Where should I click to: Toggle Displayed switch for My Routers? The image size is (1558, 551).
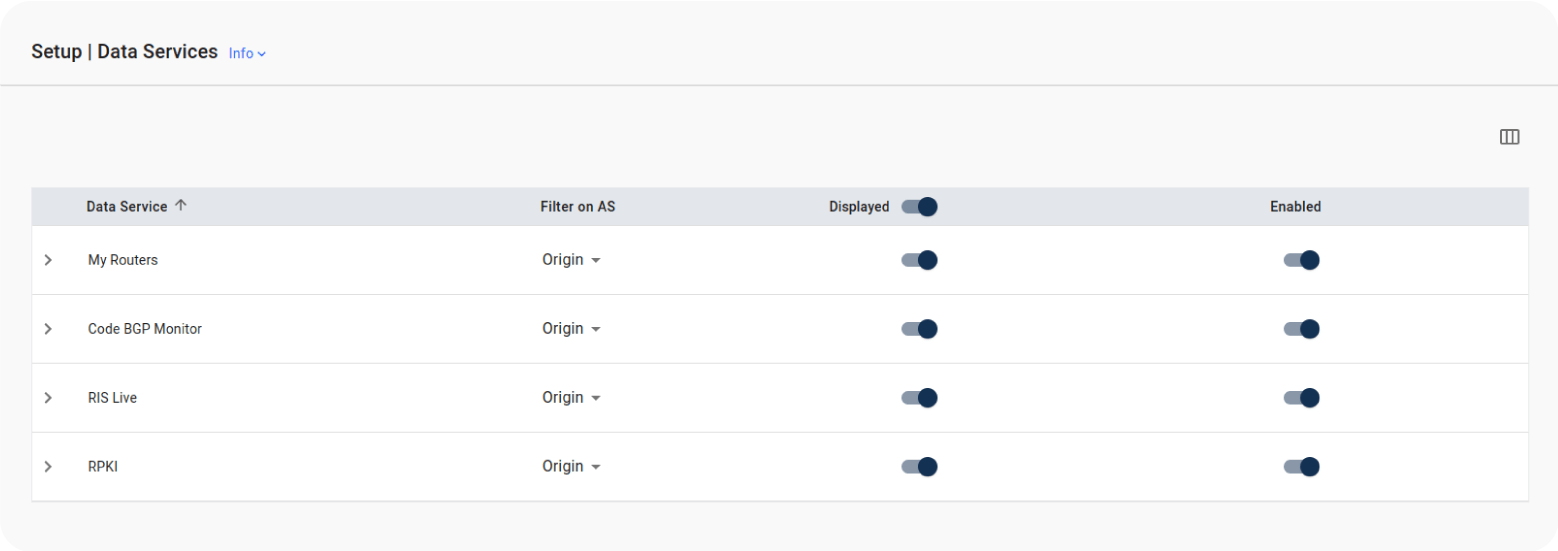[919, 260]
